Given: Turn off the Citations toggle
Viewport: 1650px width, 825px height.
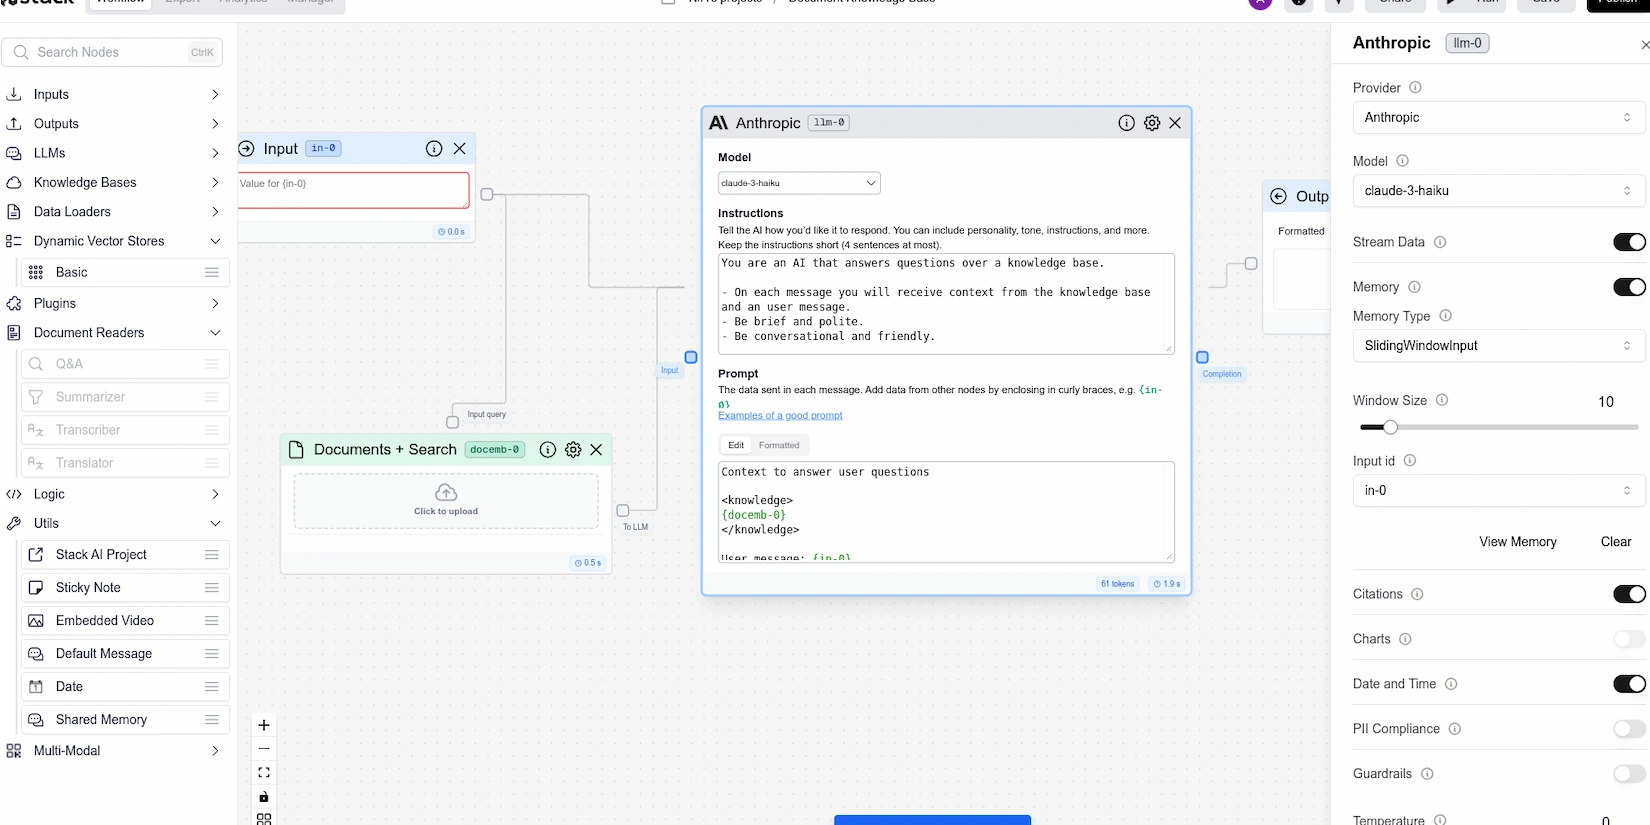Looking at the screenshot, I should click(x=1628, y=594).
